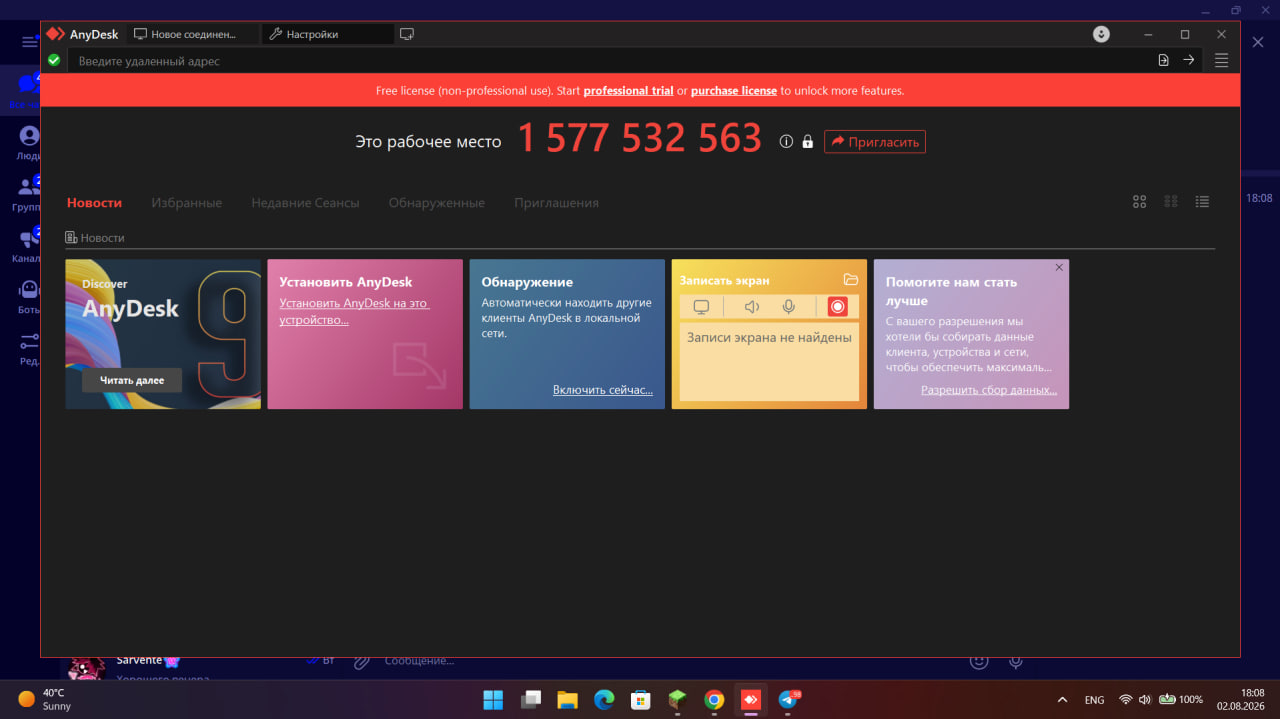Open the hamburger menu in background Telegram window
Screen dimensions: 1280x719
click(29, 42)
